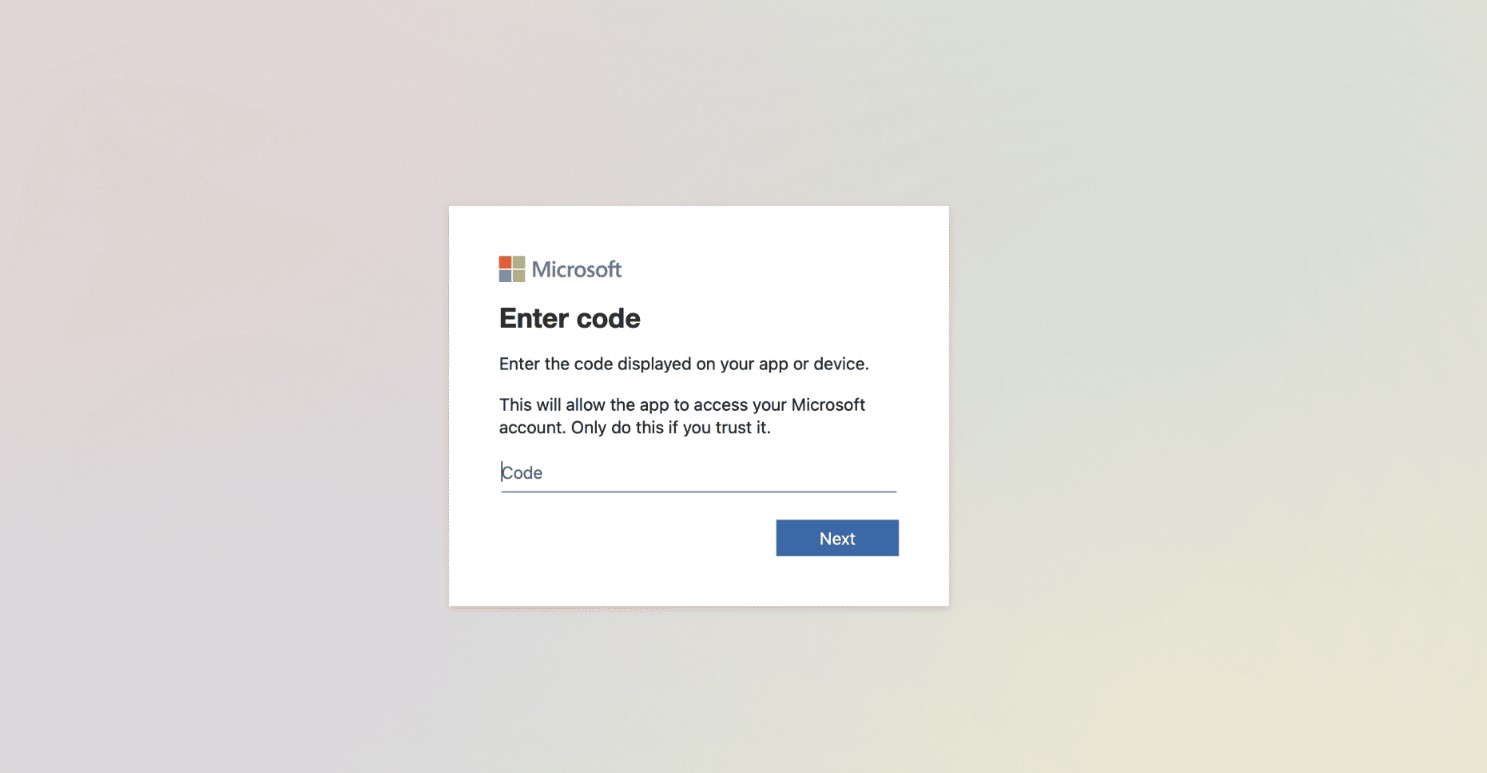Click the green square in Microsoft logo
The image size is (1487, 773).
[x=519, y=262]
